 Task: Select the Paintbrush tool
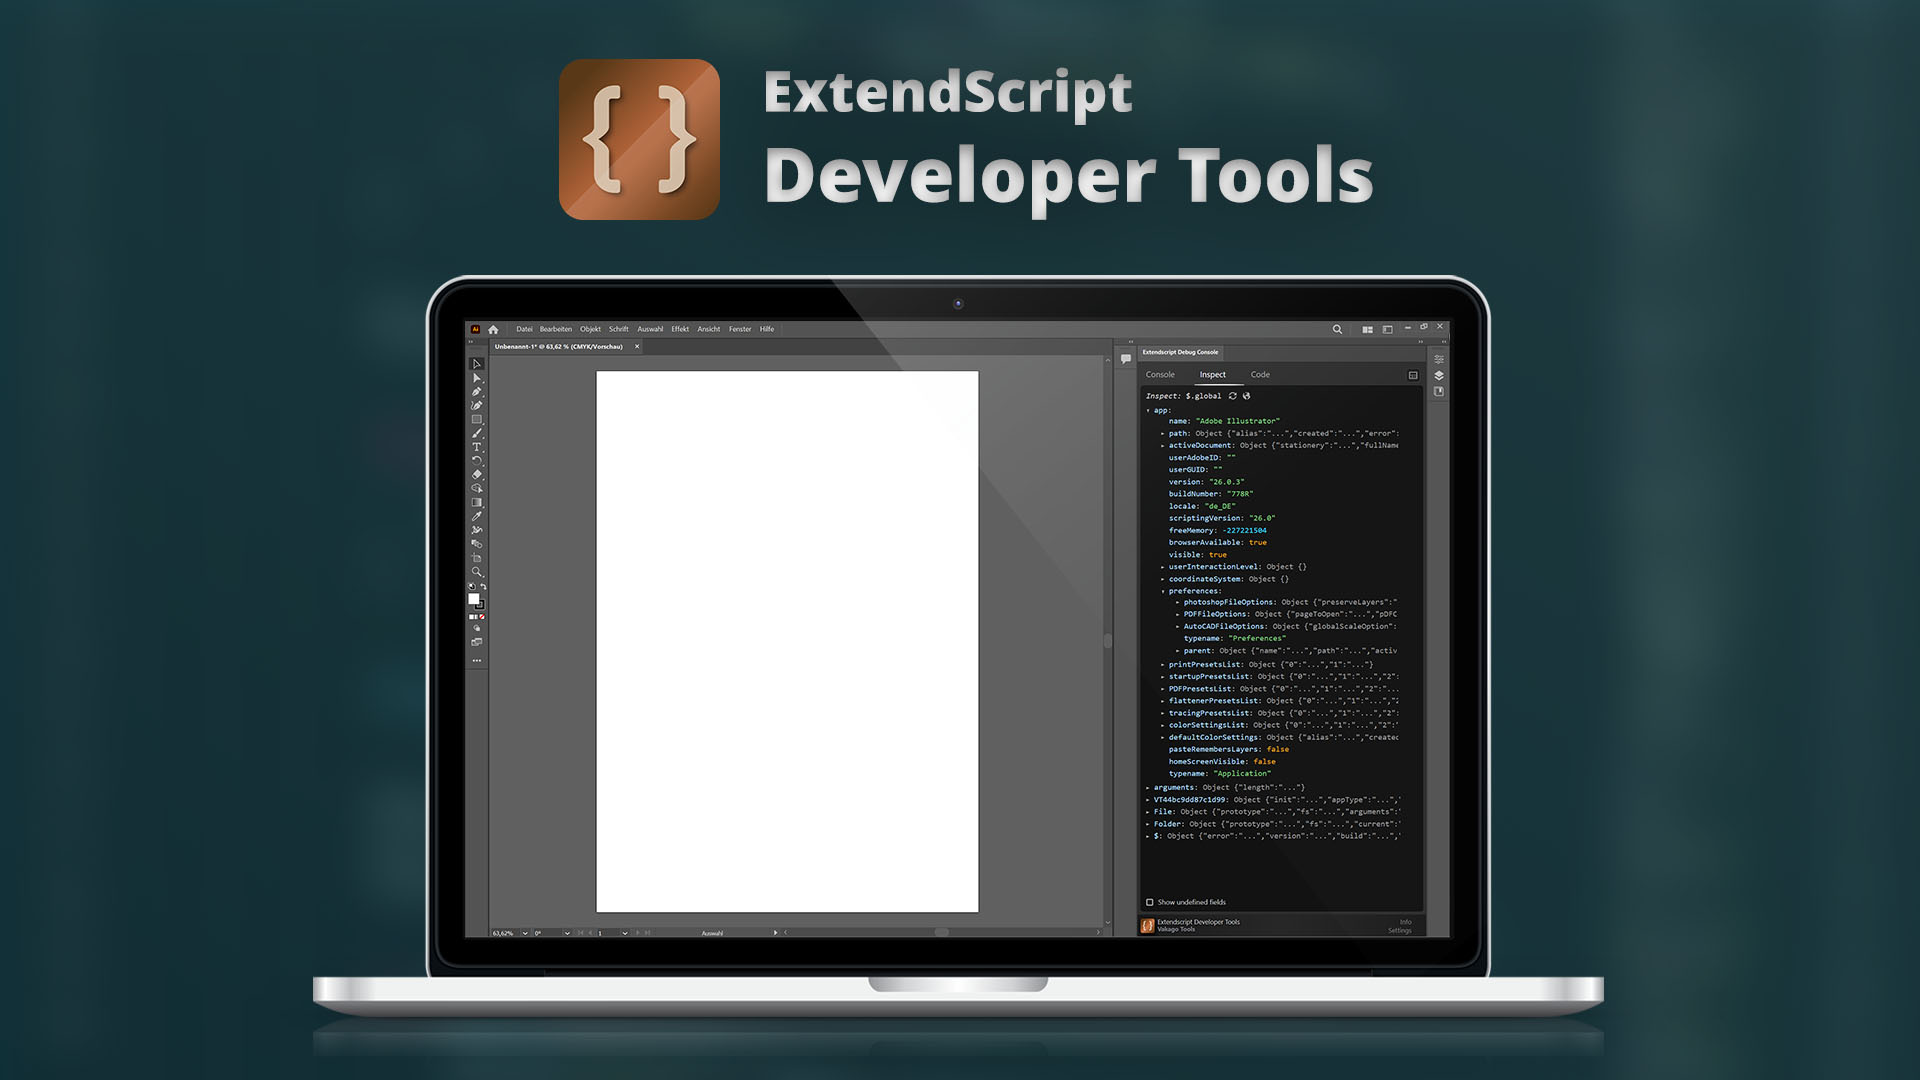pyautogui.click(x=477, y=433)
